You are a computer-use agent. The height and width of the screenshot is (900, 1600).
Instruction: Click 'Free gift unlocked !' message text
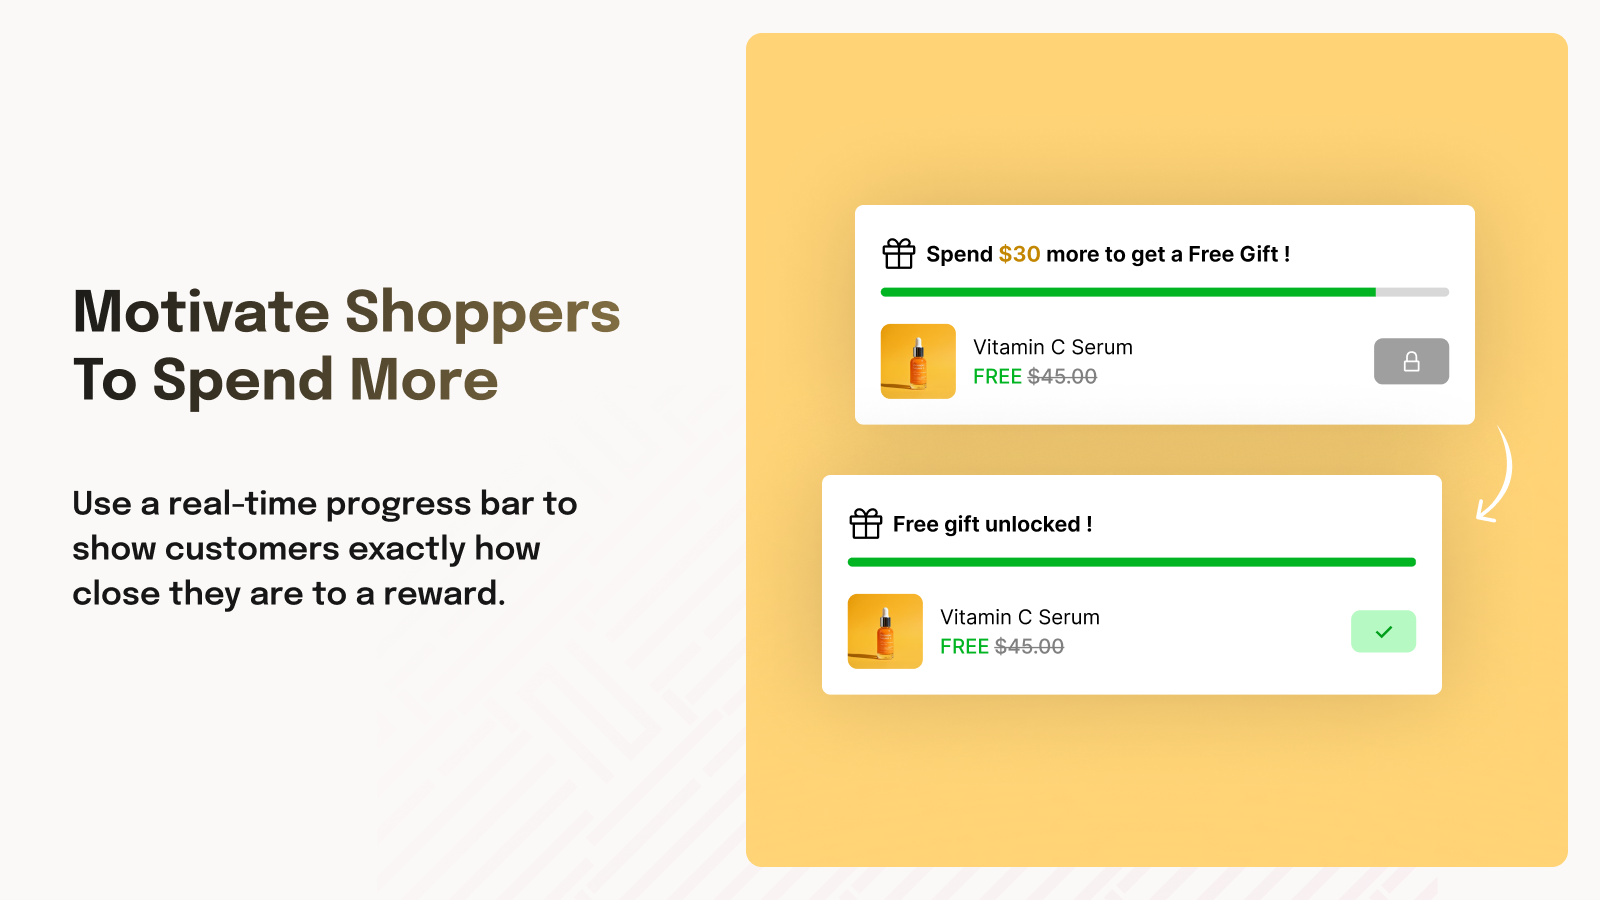(x=992, y=524)
